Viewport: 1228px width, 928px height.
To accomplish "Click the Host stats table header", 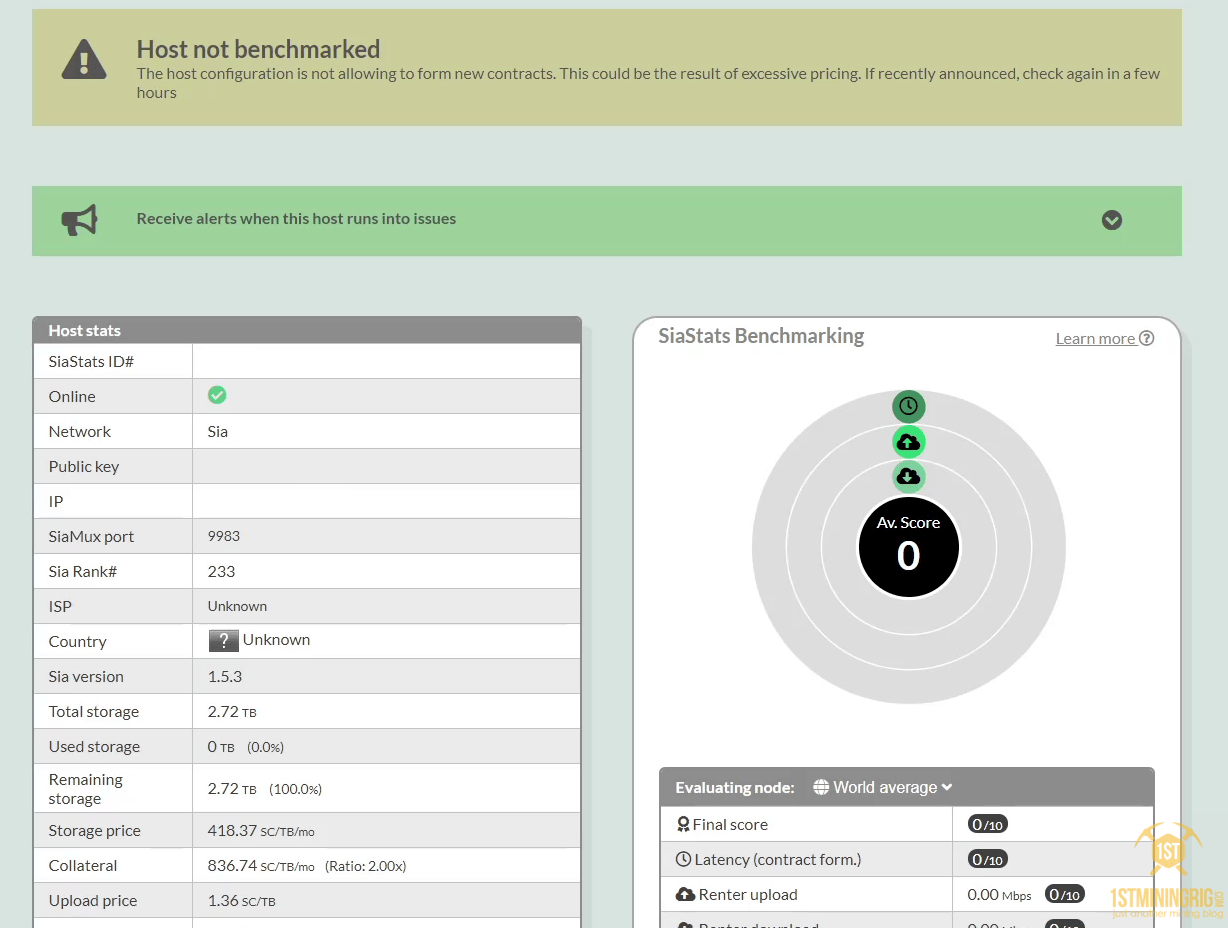I will point(307,330).
